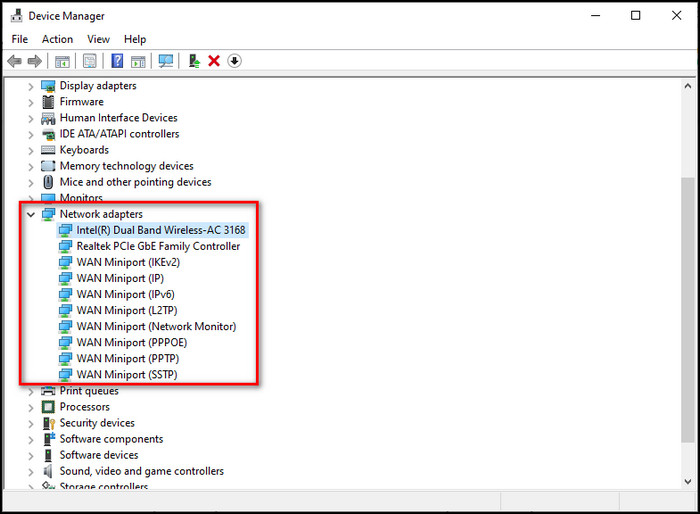Maximize the Device Manager window

636,16
